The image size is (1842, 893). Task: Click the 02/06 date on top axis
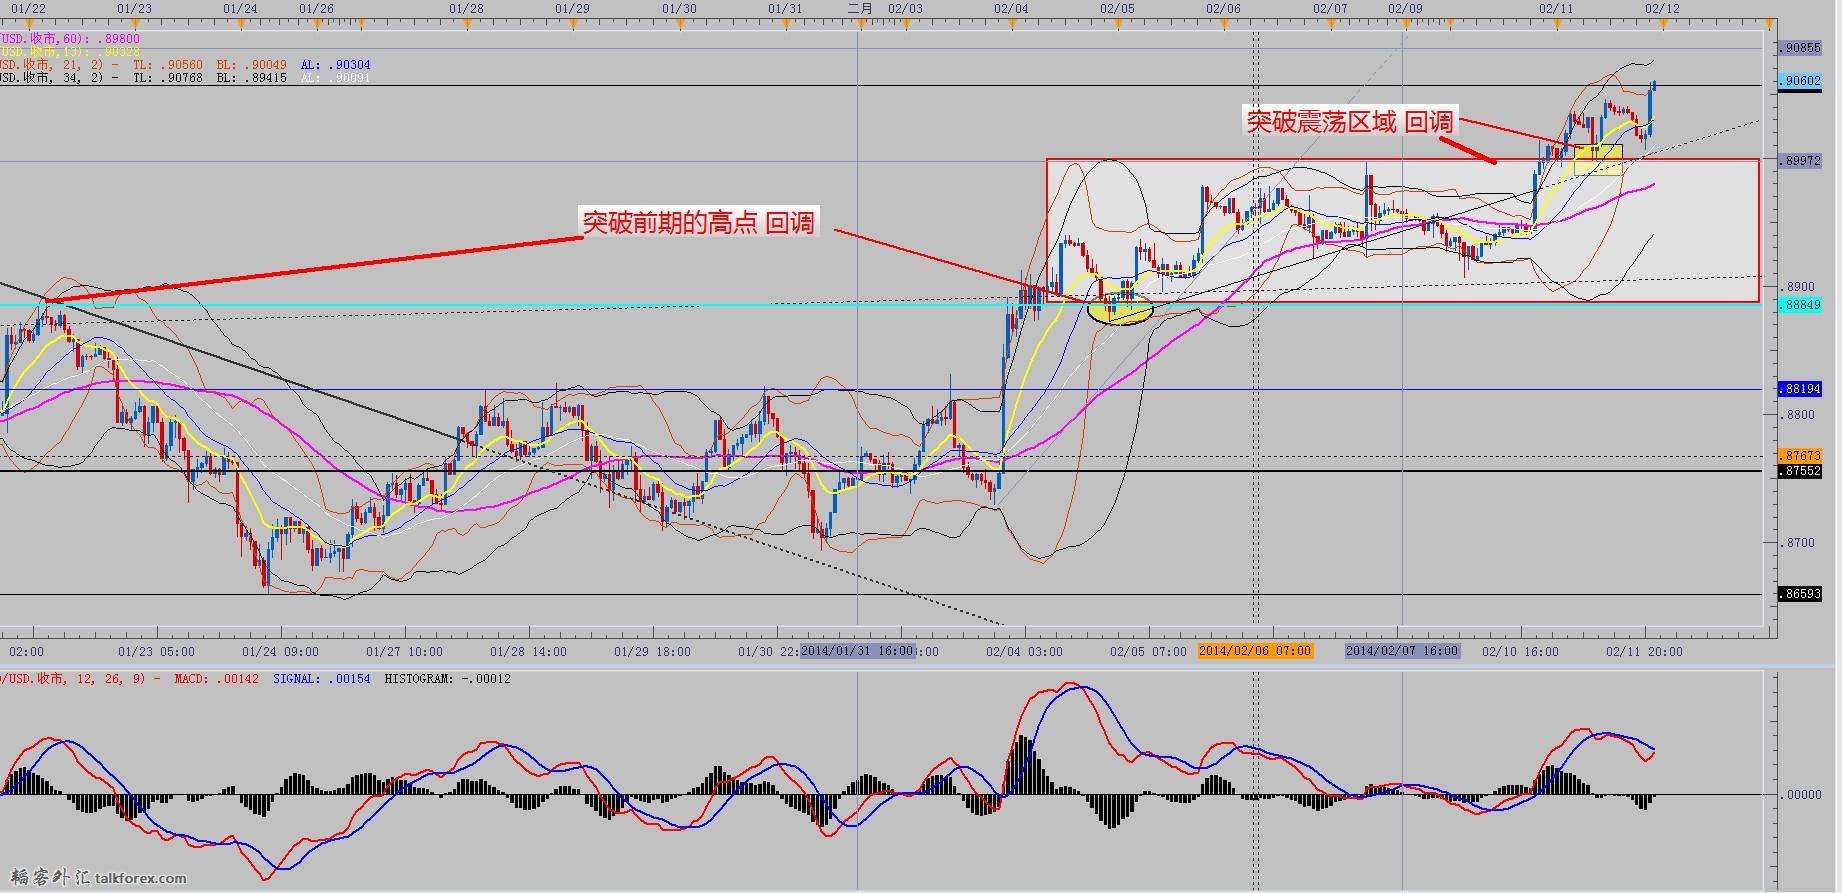1223,8
